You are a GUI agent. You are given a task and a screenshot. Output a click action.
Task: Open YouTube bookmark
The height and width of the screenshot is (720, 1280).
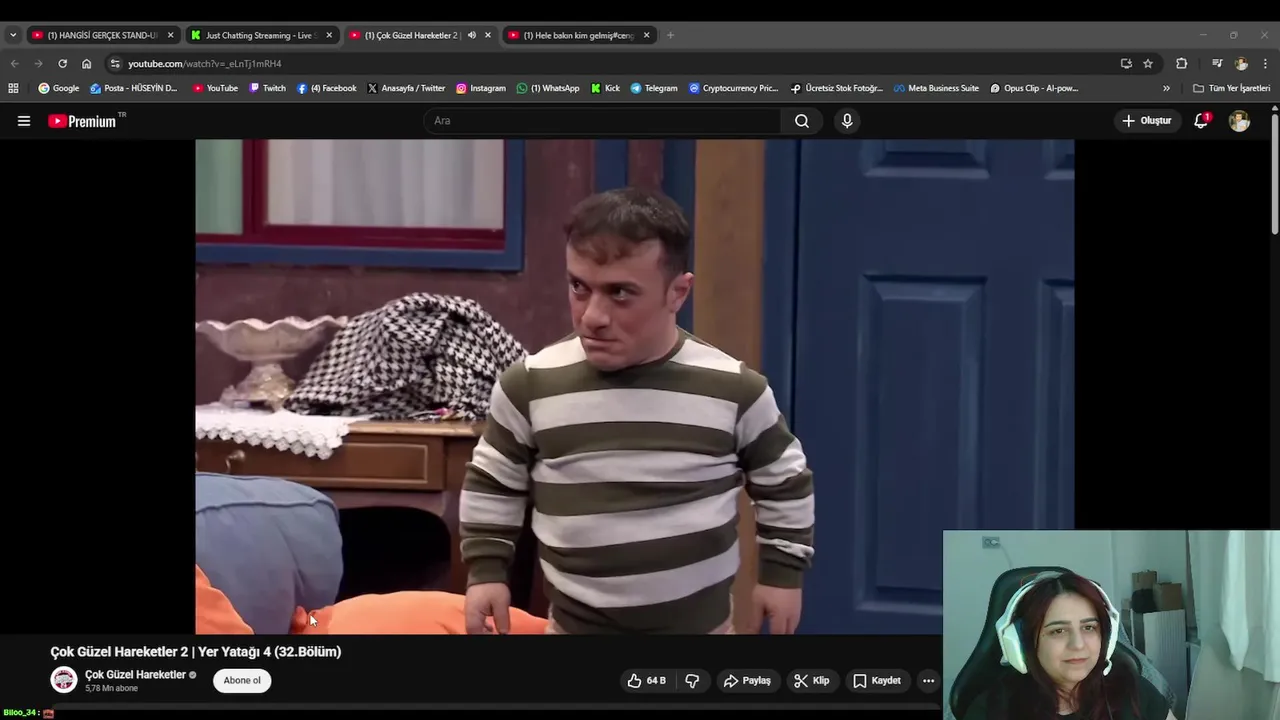215,88
